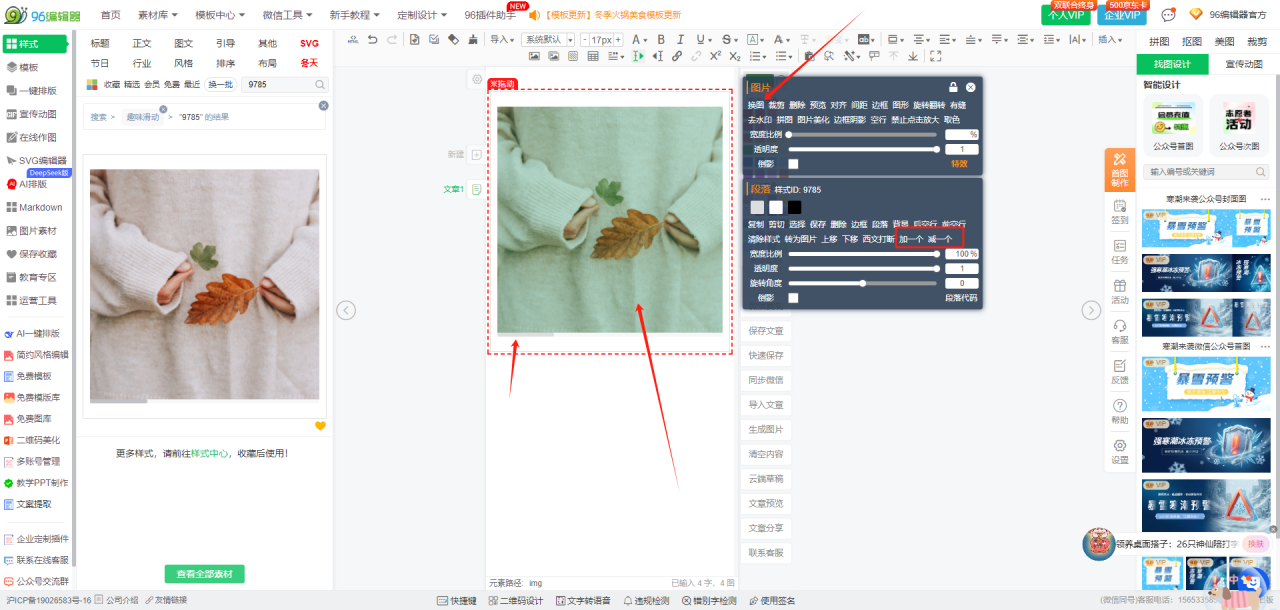Expand the 素材库 dropdown menu
The image size is (1280, 610).
(158, 15)
